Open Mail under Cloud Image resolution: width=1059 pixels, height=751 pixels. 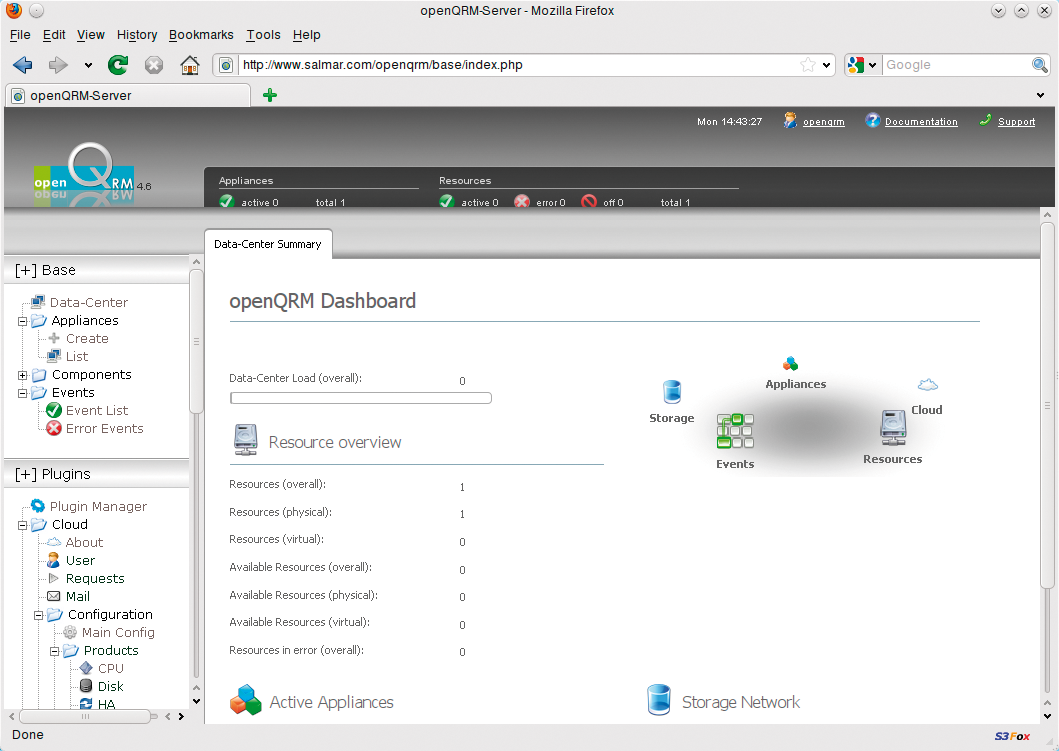(x=78, y=596)
